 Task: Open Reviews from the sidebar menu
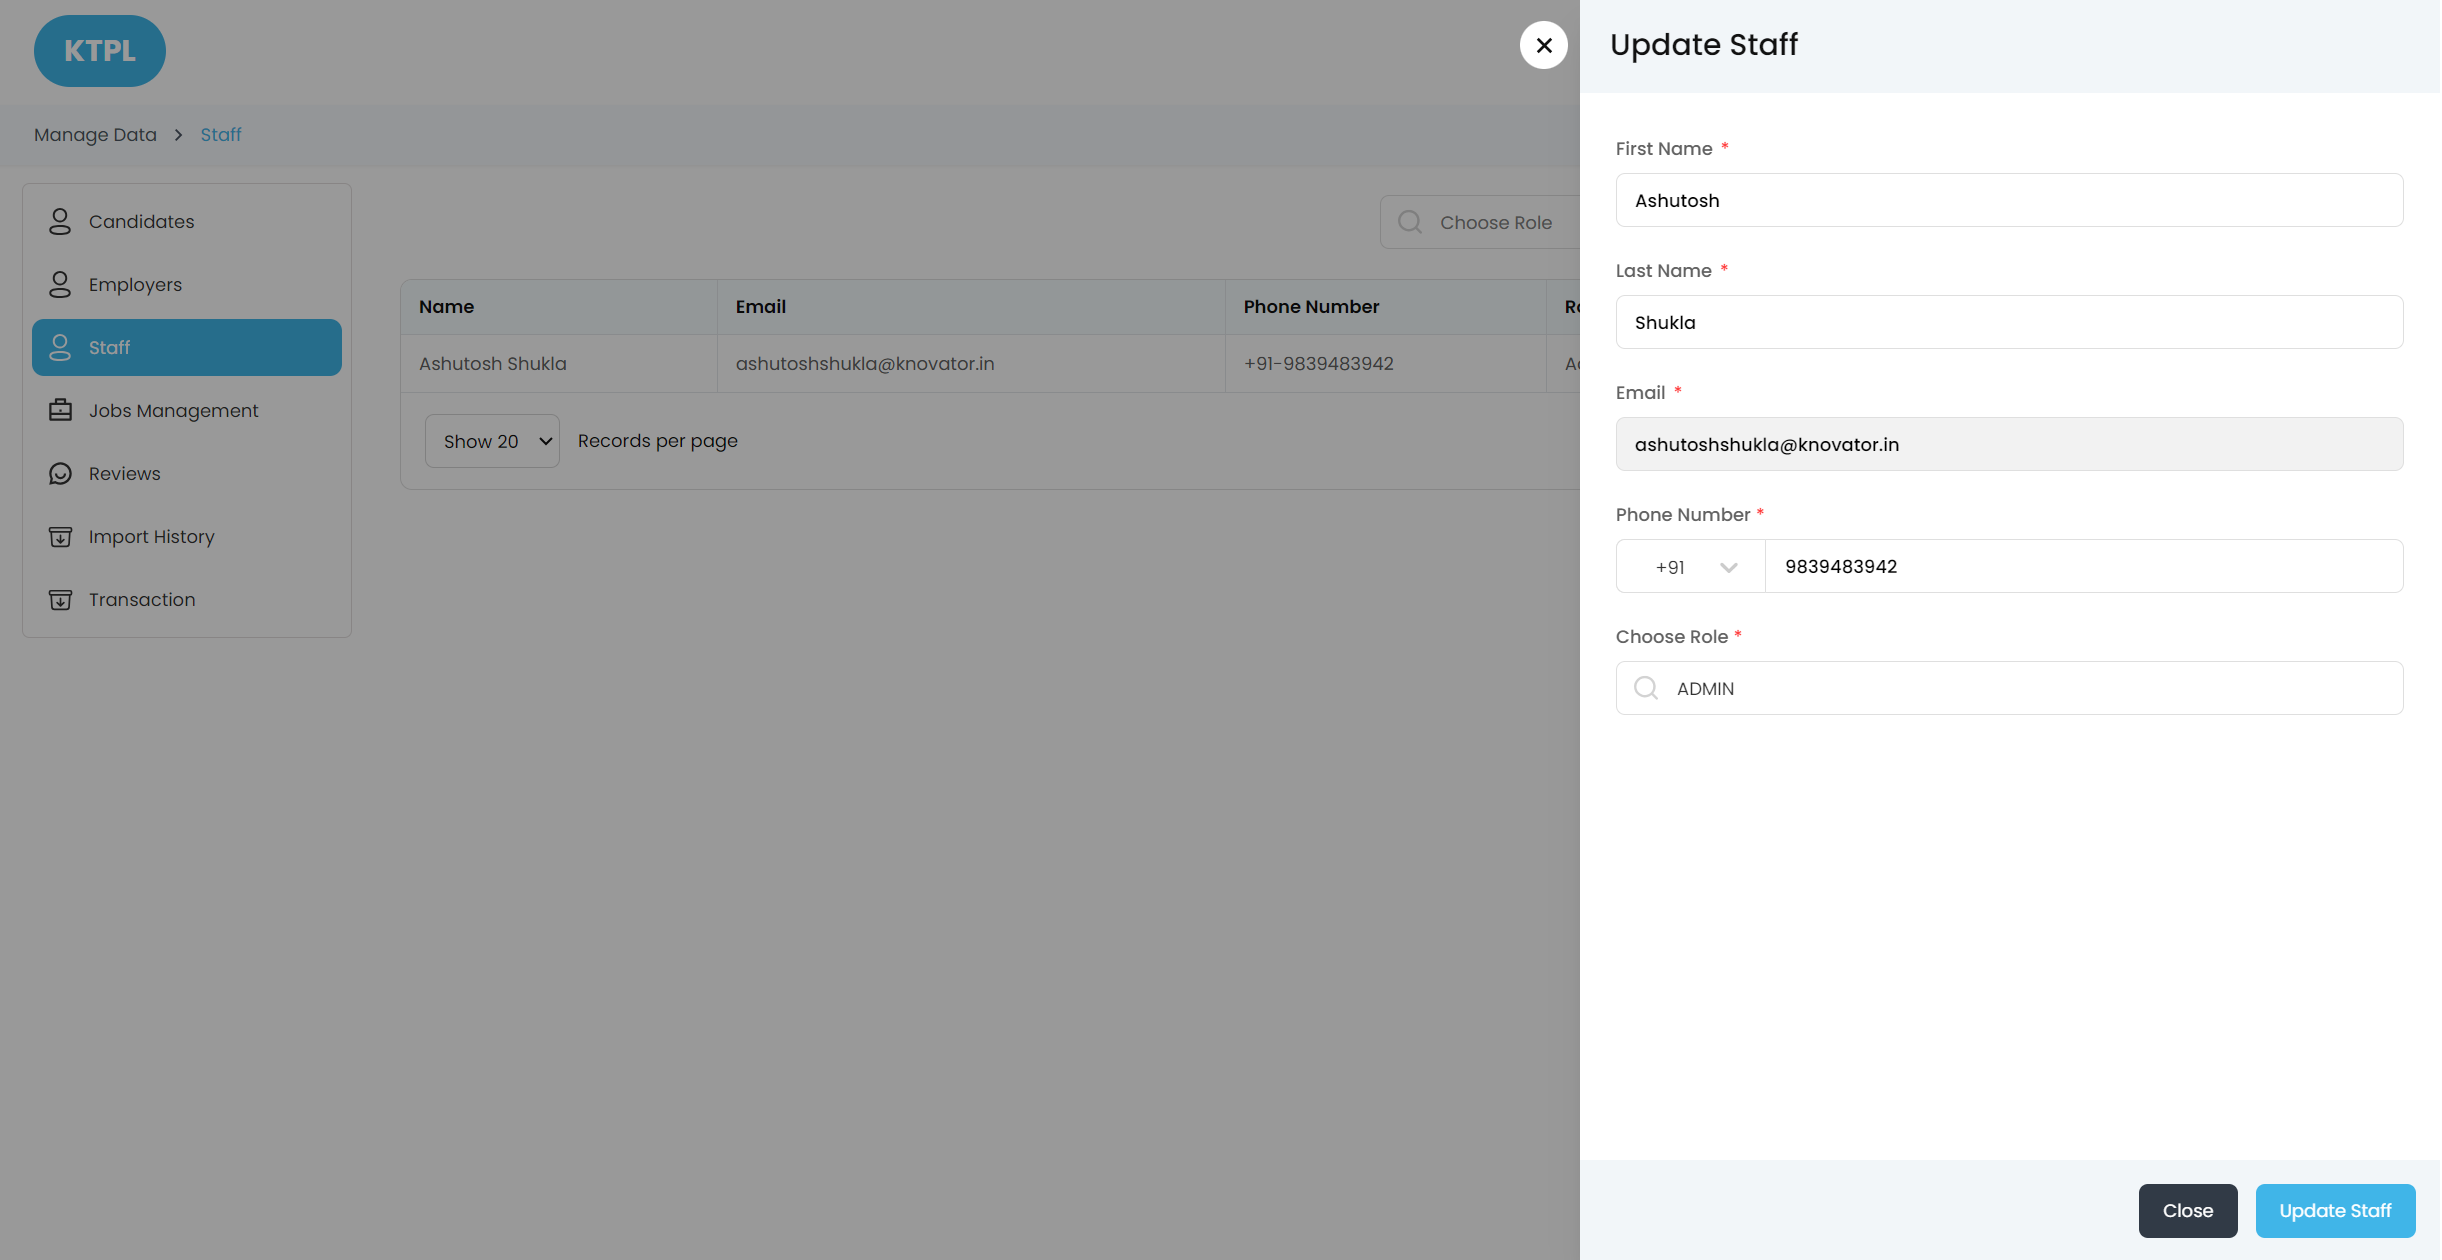tap(124, 473)
